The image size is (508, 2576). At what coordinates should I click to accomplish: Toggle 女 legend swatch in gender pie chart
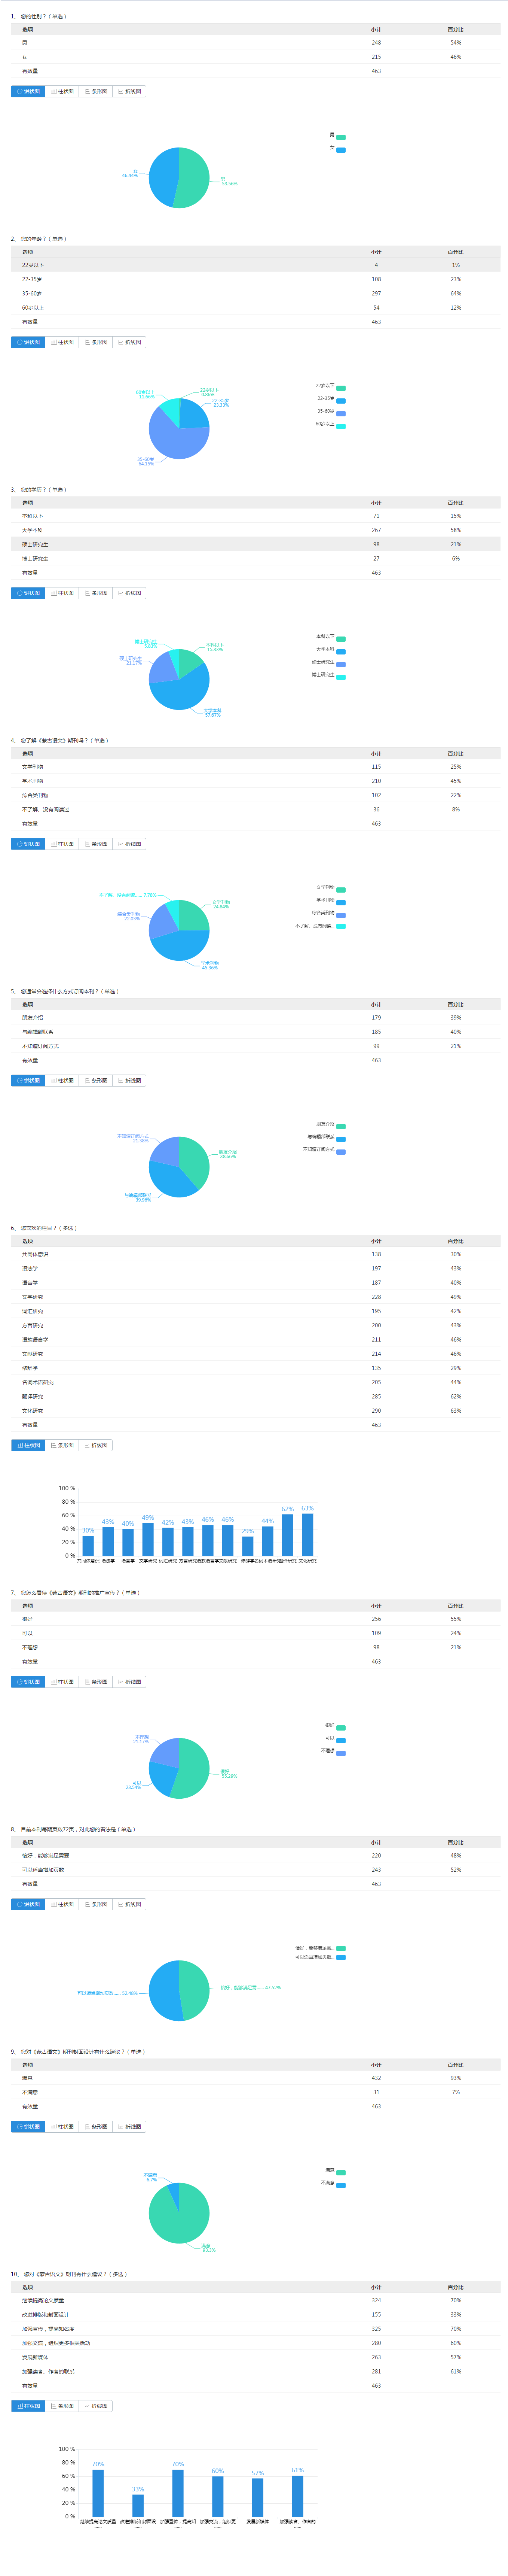click(x=341, y=150)
